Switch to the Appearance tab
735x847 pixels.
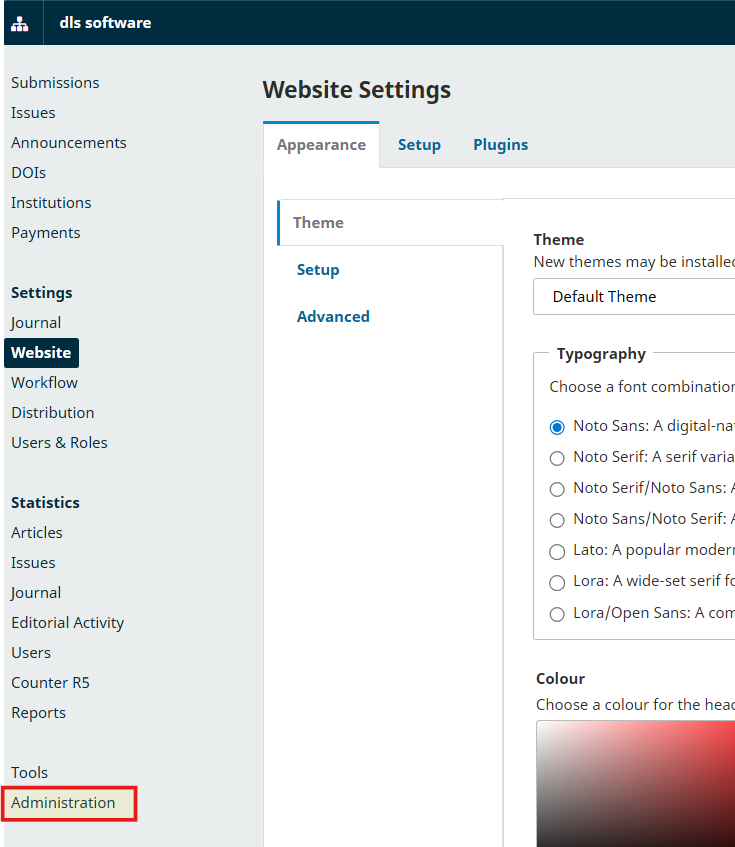coord(321,145)
